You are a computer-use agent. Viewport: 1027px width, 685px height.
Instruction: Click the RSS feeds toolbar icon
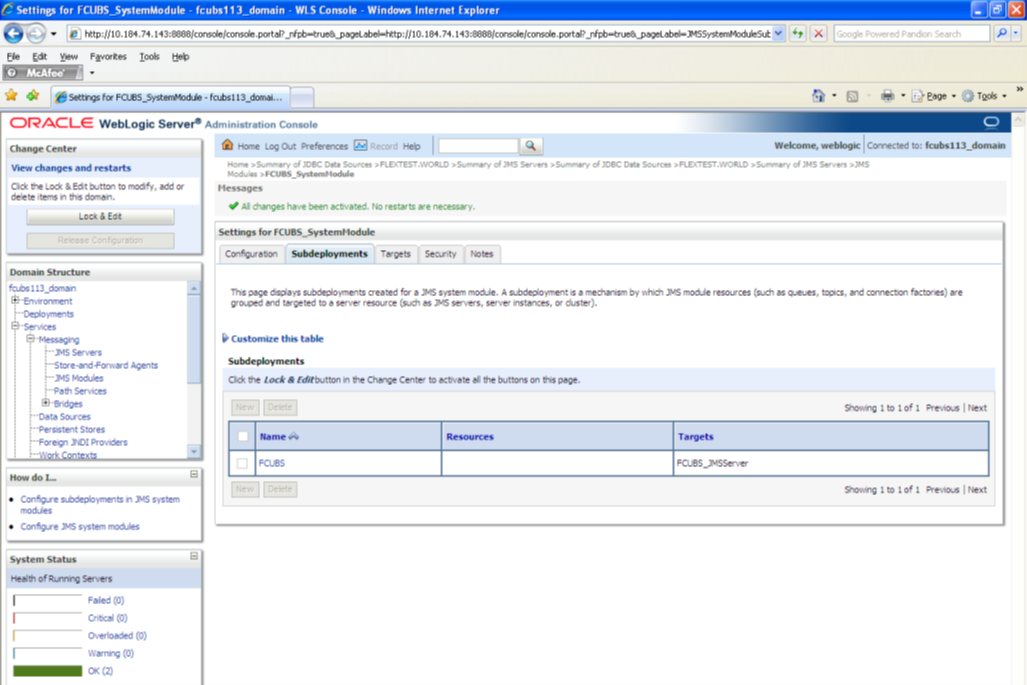pyautogui.click(x=852, y=96)
